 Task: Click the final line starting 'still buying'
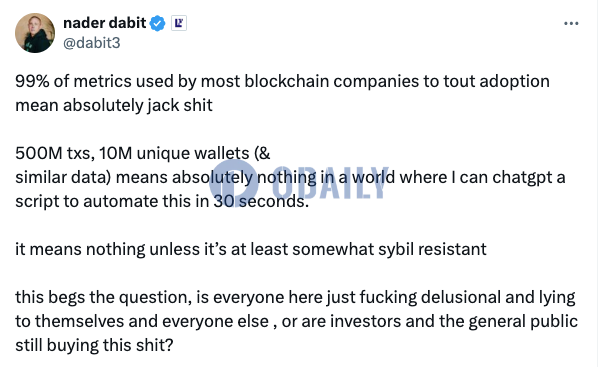[x=94, y=345]
